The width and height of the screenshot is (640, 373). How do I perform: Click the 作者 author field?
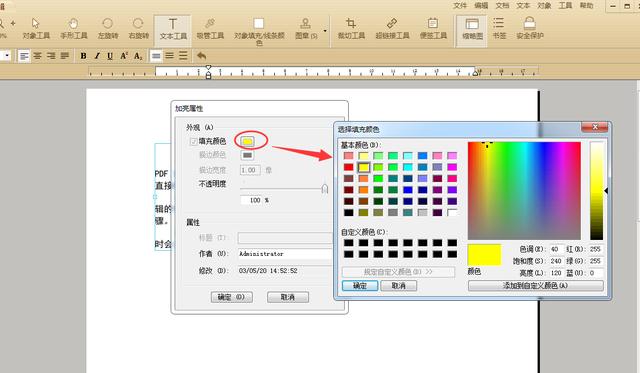click(x=285, y=254)
